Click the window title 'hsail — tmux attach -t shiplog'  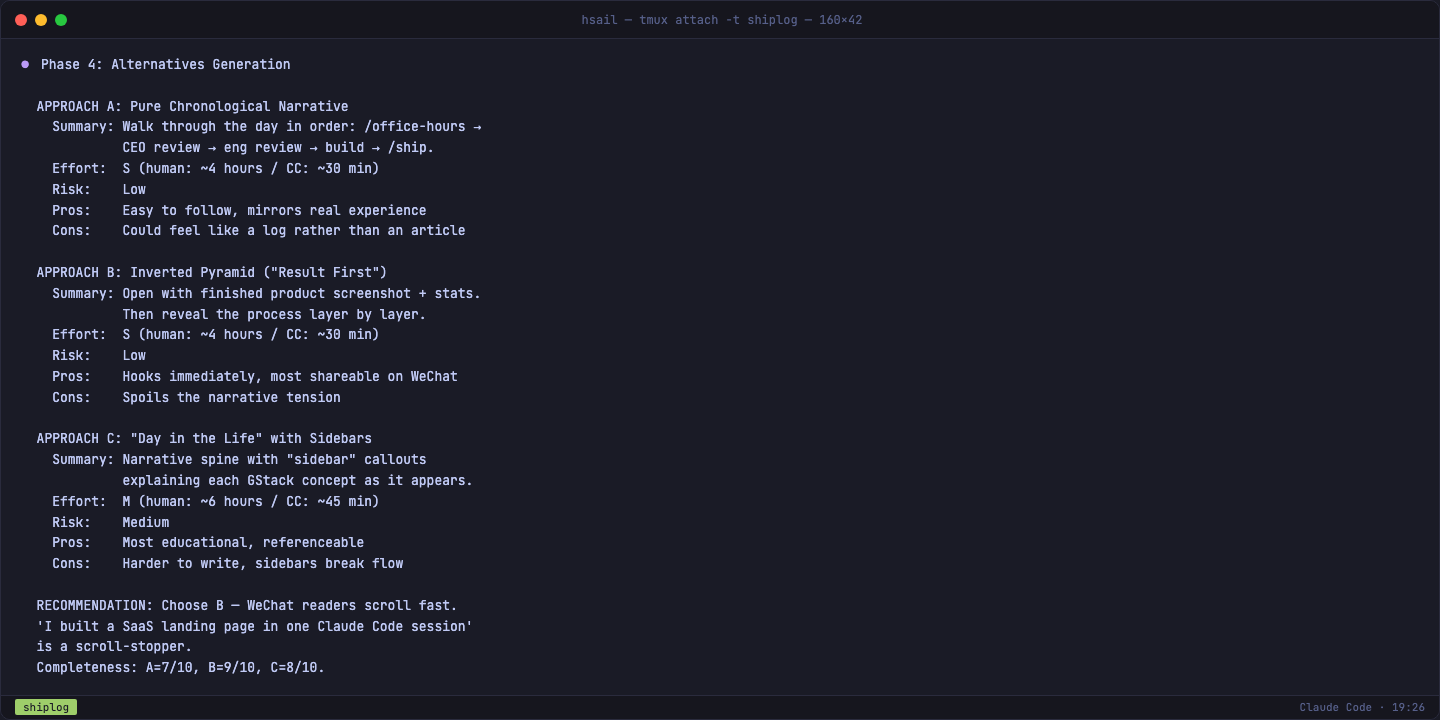tap(720, 20)
